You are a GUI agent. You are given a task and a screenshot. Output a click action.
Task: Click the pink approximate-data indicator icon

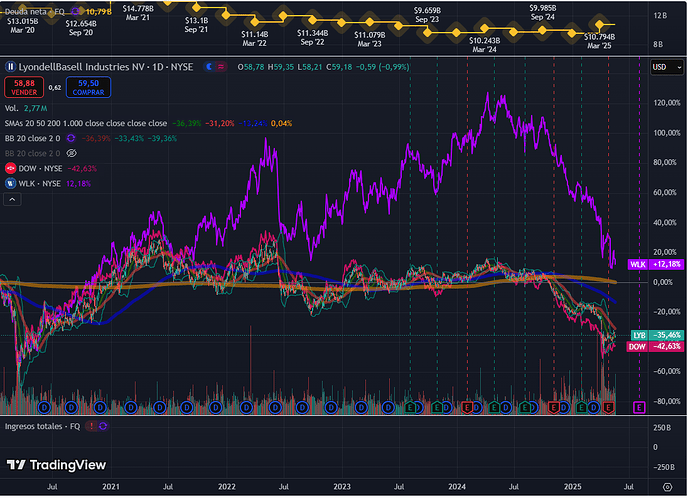click(221, 67)
